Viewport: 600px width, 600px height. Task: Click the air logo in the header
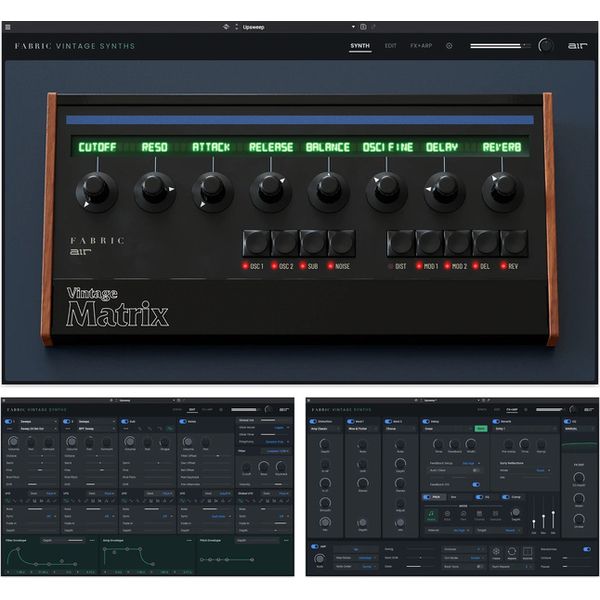(577, 46)
